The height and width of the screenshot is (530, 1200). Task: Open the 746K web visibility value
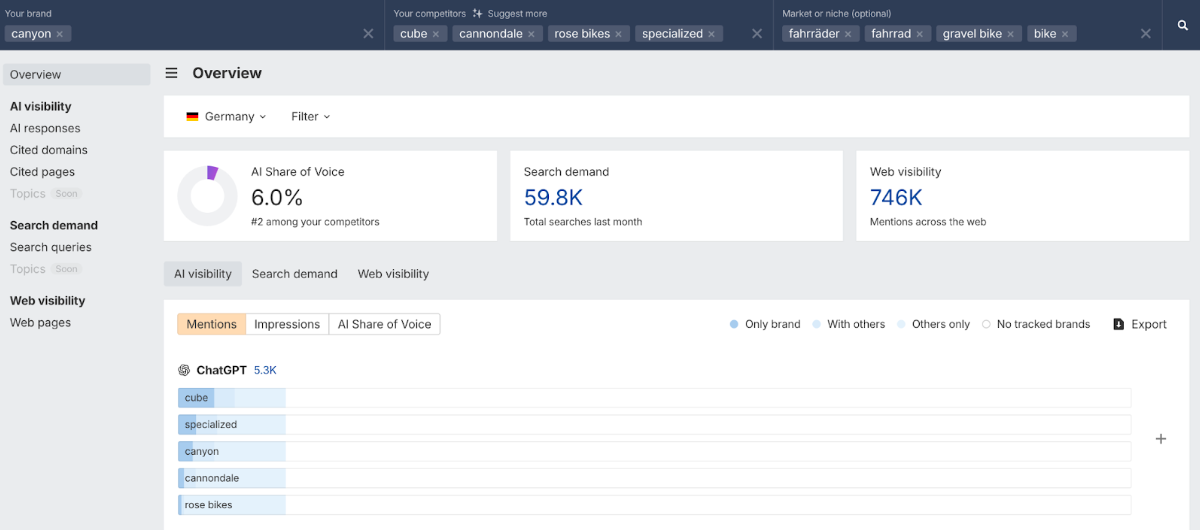point(896,198)
